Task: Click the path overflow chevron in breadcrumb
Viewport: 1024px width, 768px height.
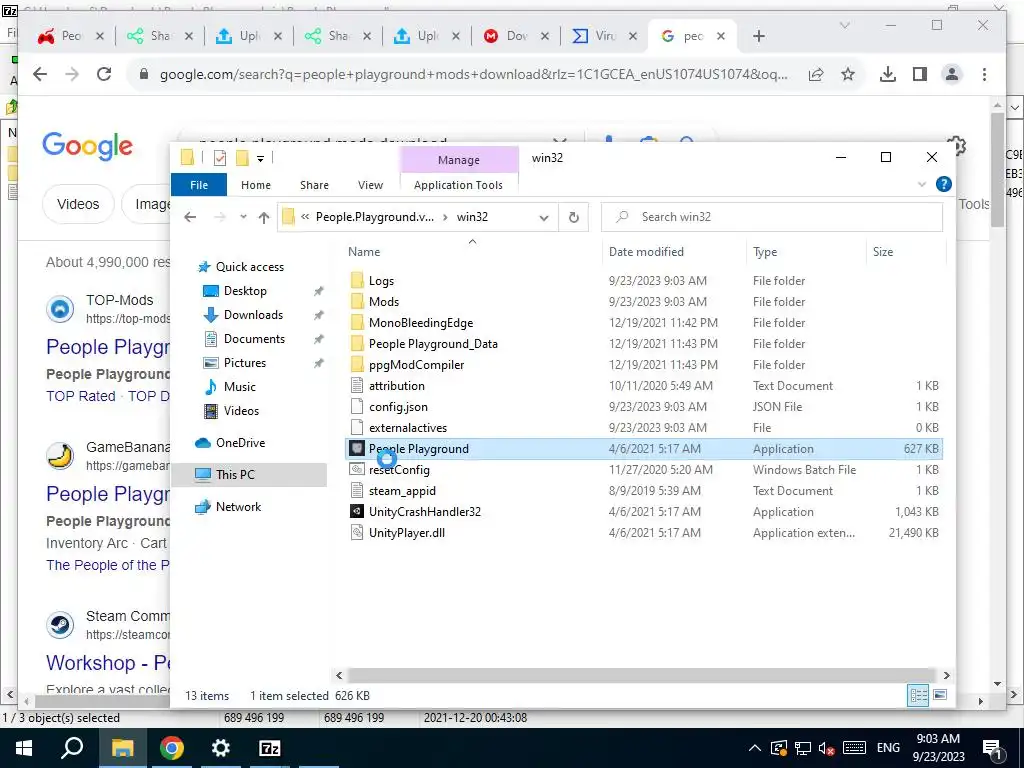Action: pyautogui.click(x=305, y=217)
